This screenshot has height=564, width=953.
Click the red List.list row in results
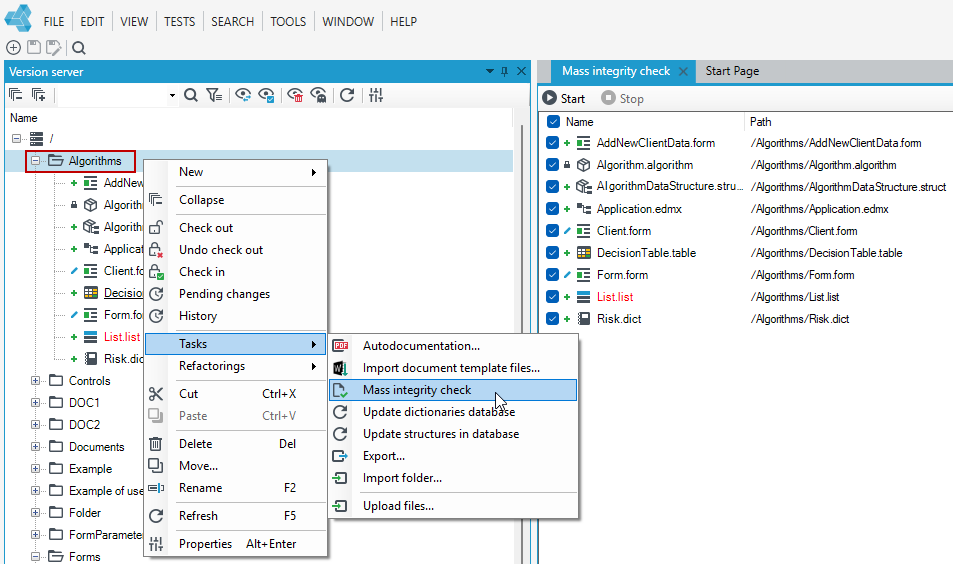pyautogui.click(x=614, y=297)
